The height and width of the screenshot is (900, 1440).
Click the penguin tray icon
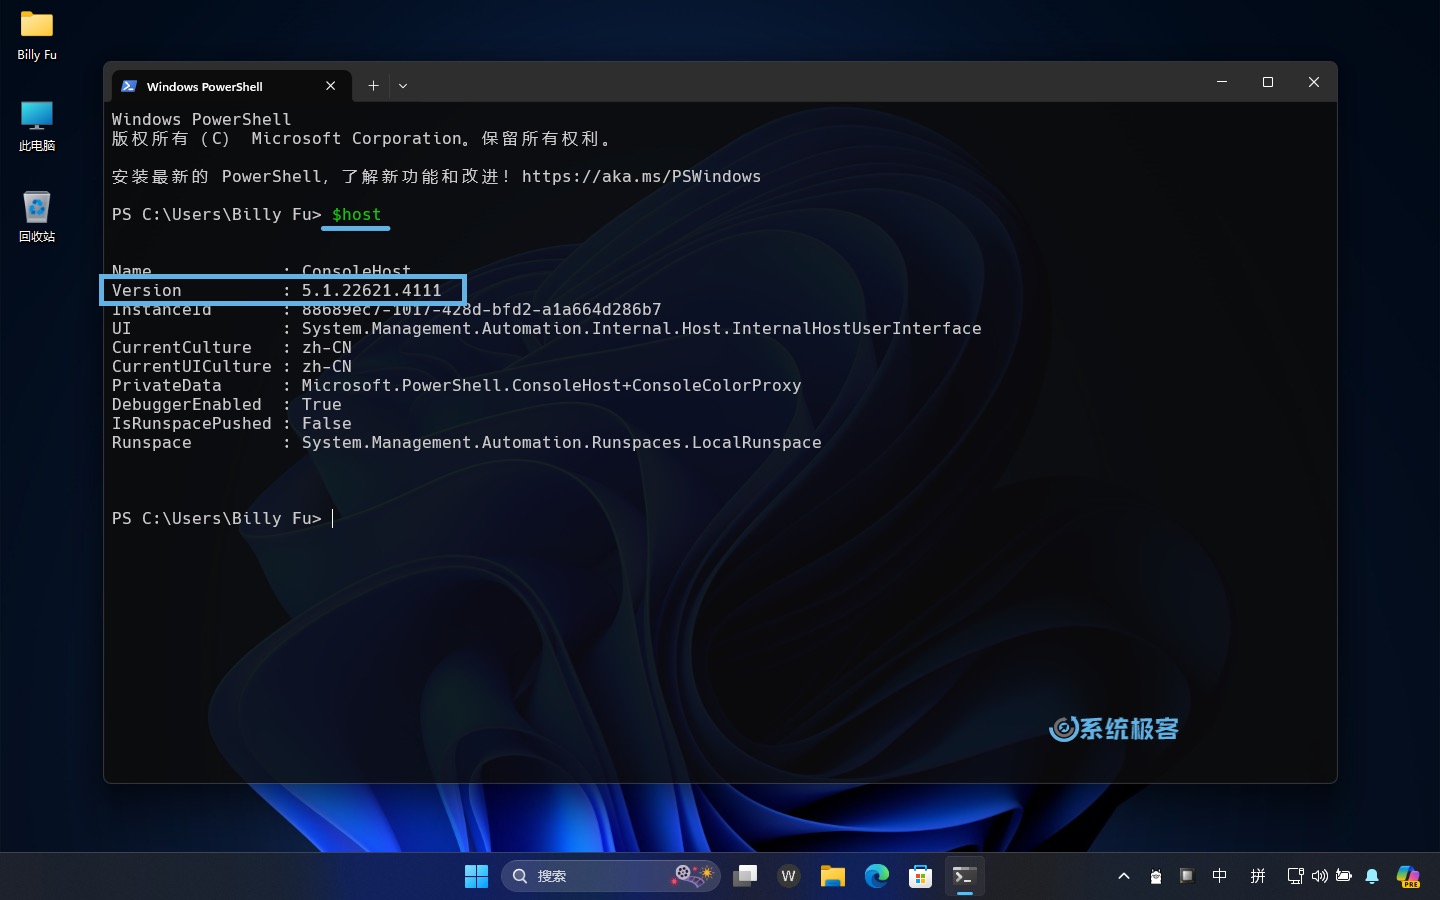(1156, 877)
